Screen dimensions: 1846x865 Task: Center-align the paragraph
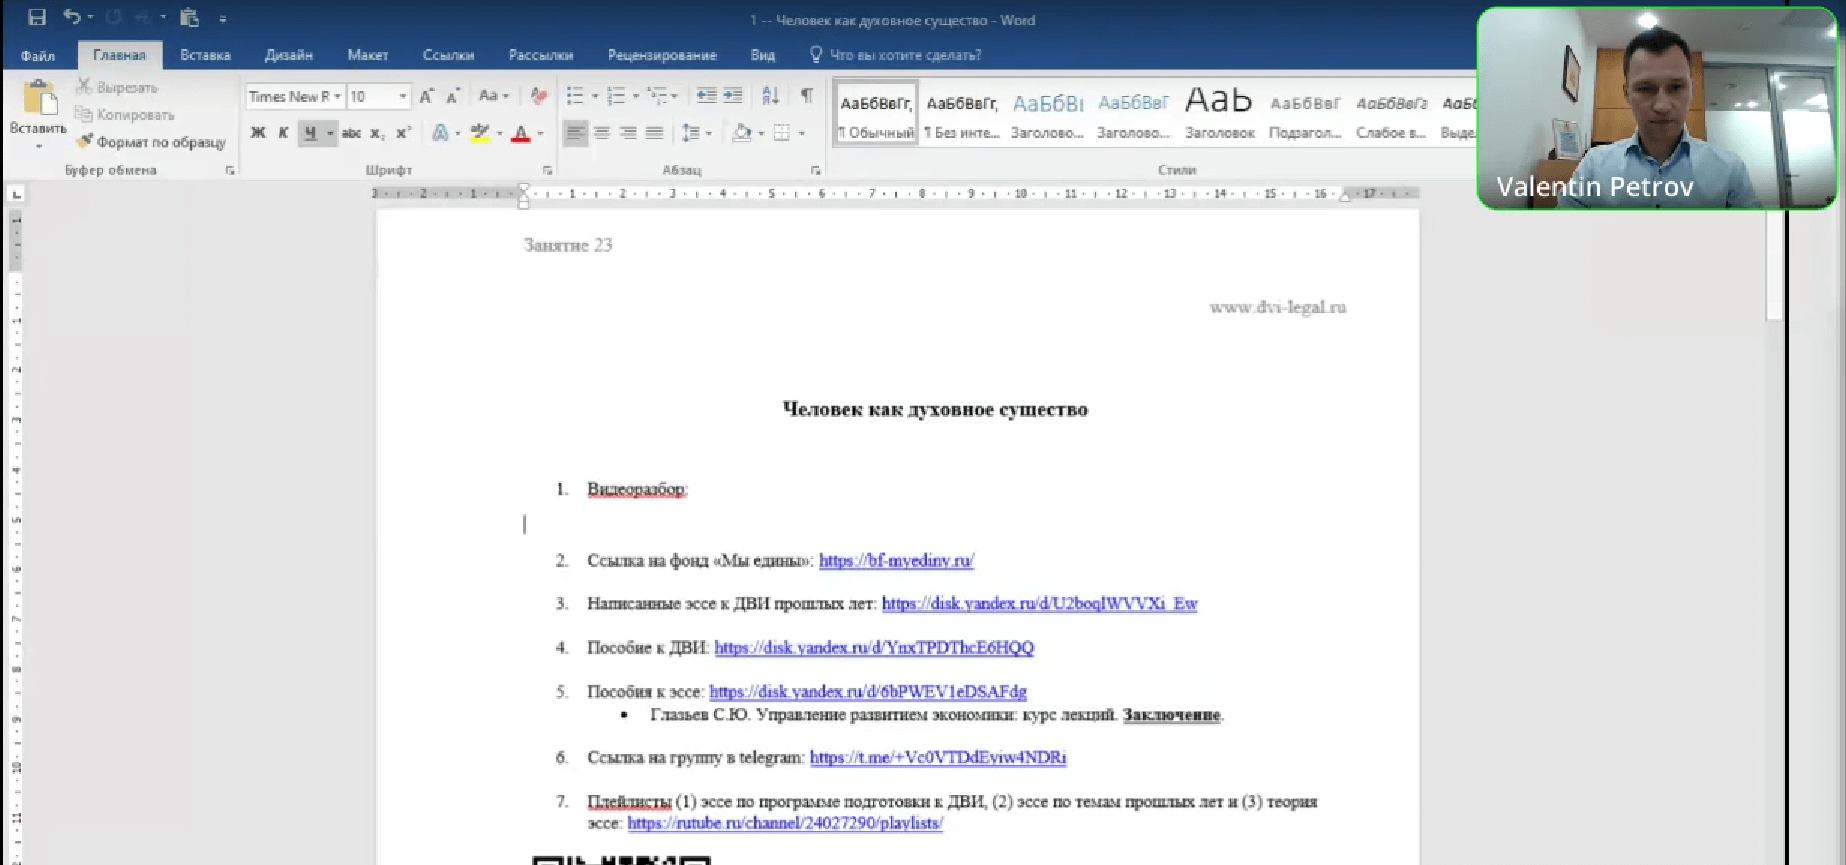602,133
